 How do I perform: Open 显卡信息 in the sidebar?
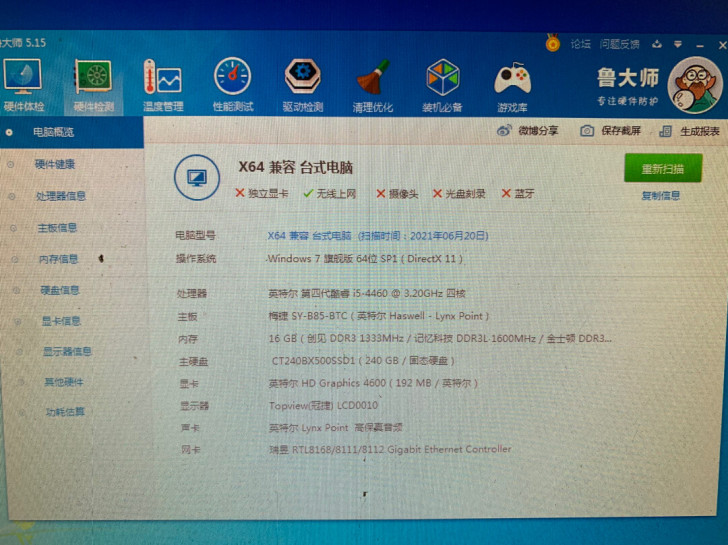tap(61, 321)
